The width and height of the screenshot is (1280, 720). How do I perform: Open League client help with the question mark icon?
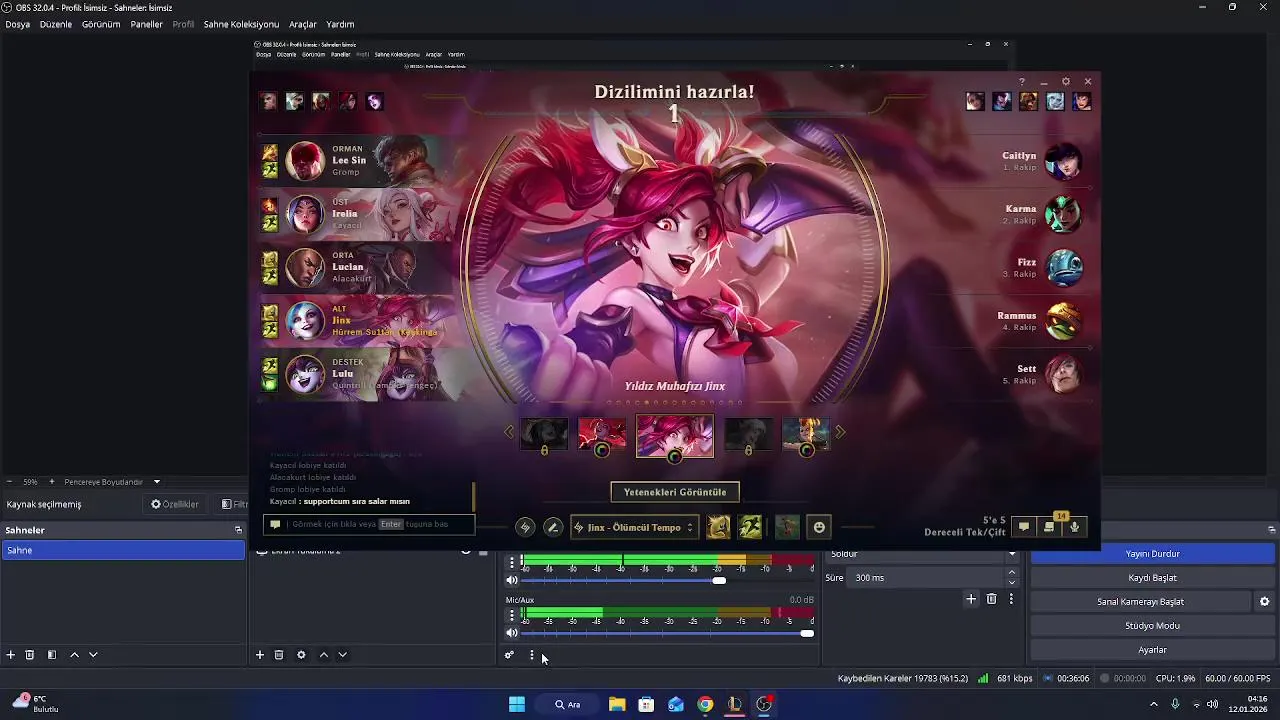click(1021, 81)
